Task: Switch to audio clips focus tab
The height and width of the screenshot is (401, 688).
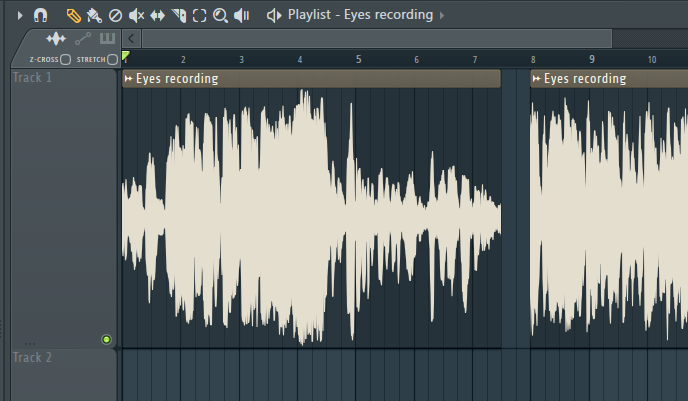Action: pyautogui.click(x=56, y=39)
